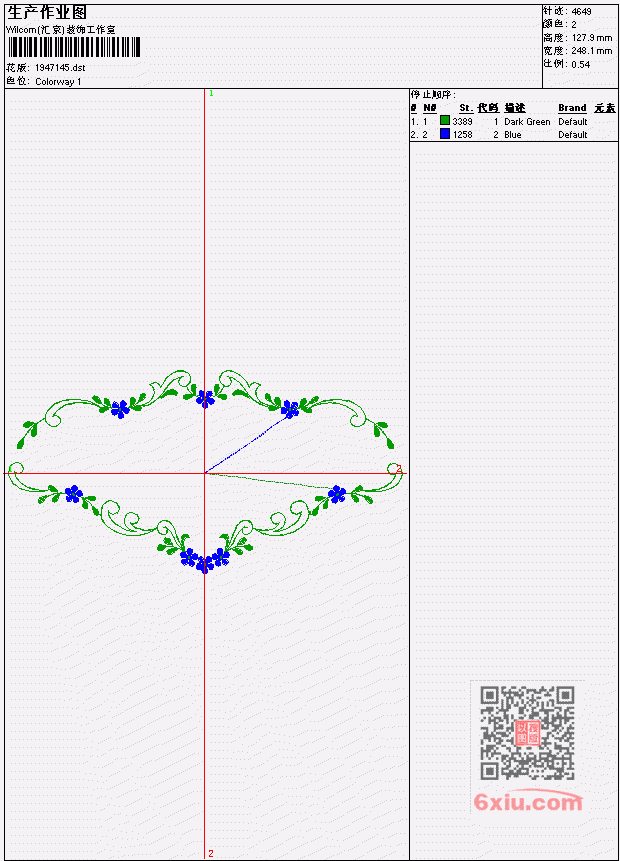Click the blue flower at top center
The height and width of the screenshot is (861, 620).
[205, 398]
